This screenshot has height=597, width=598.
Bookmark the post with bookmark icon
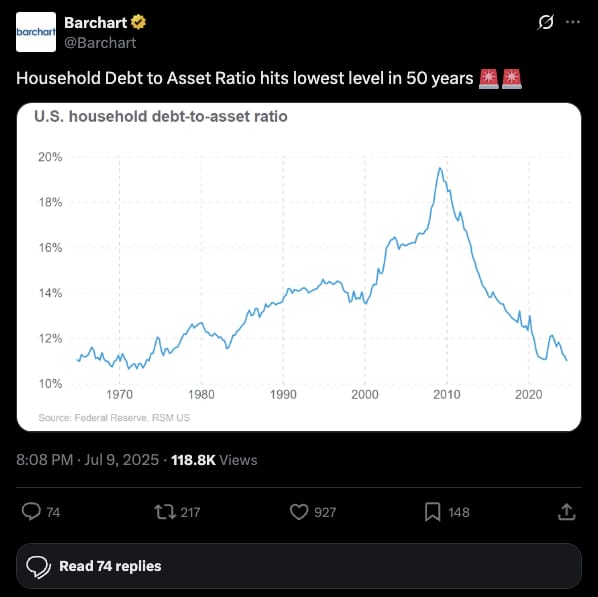tap(432, 512)
